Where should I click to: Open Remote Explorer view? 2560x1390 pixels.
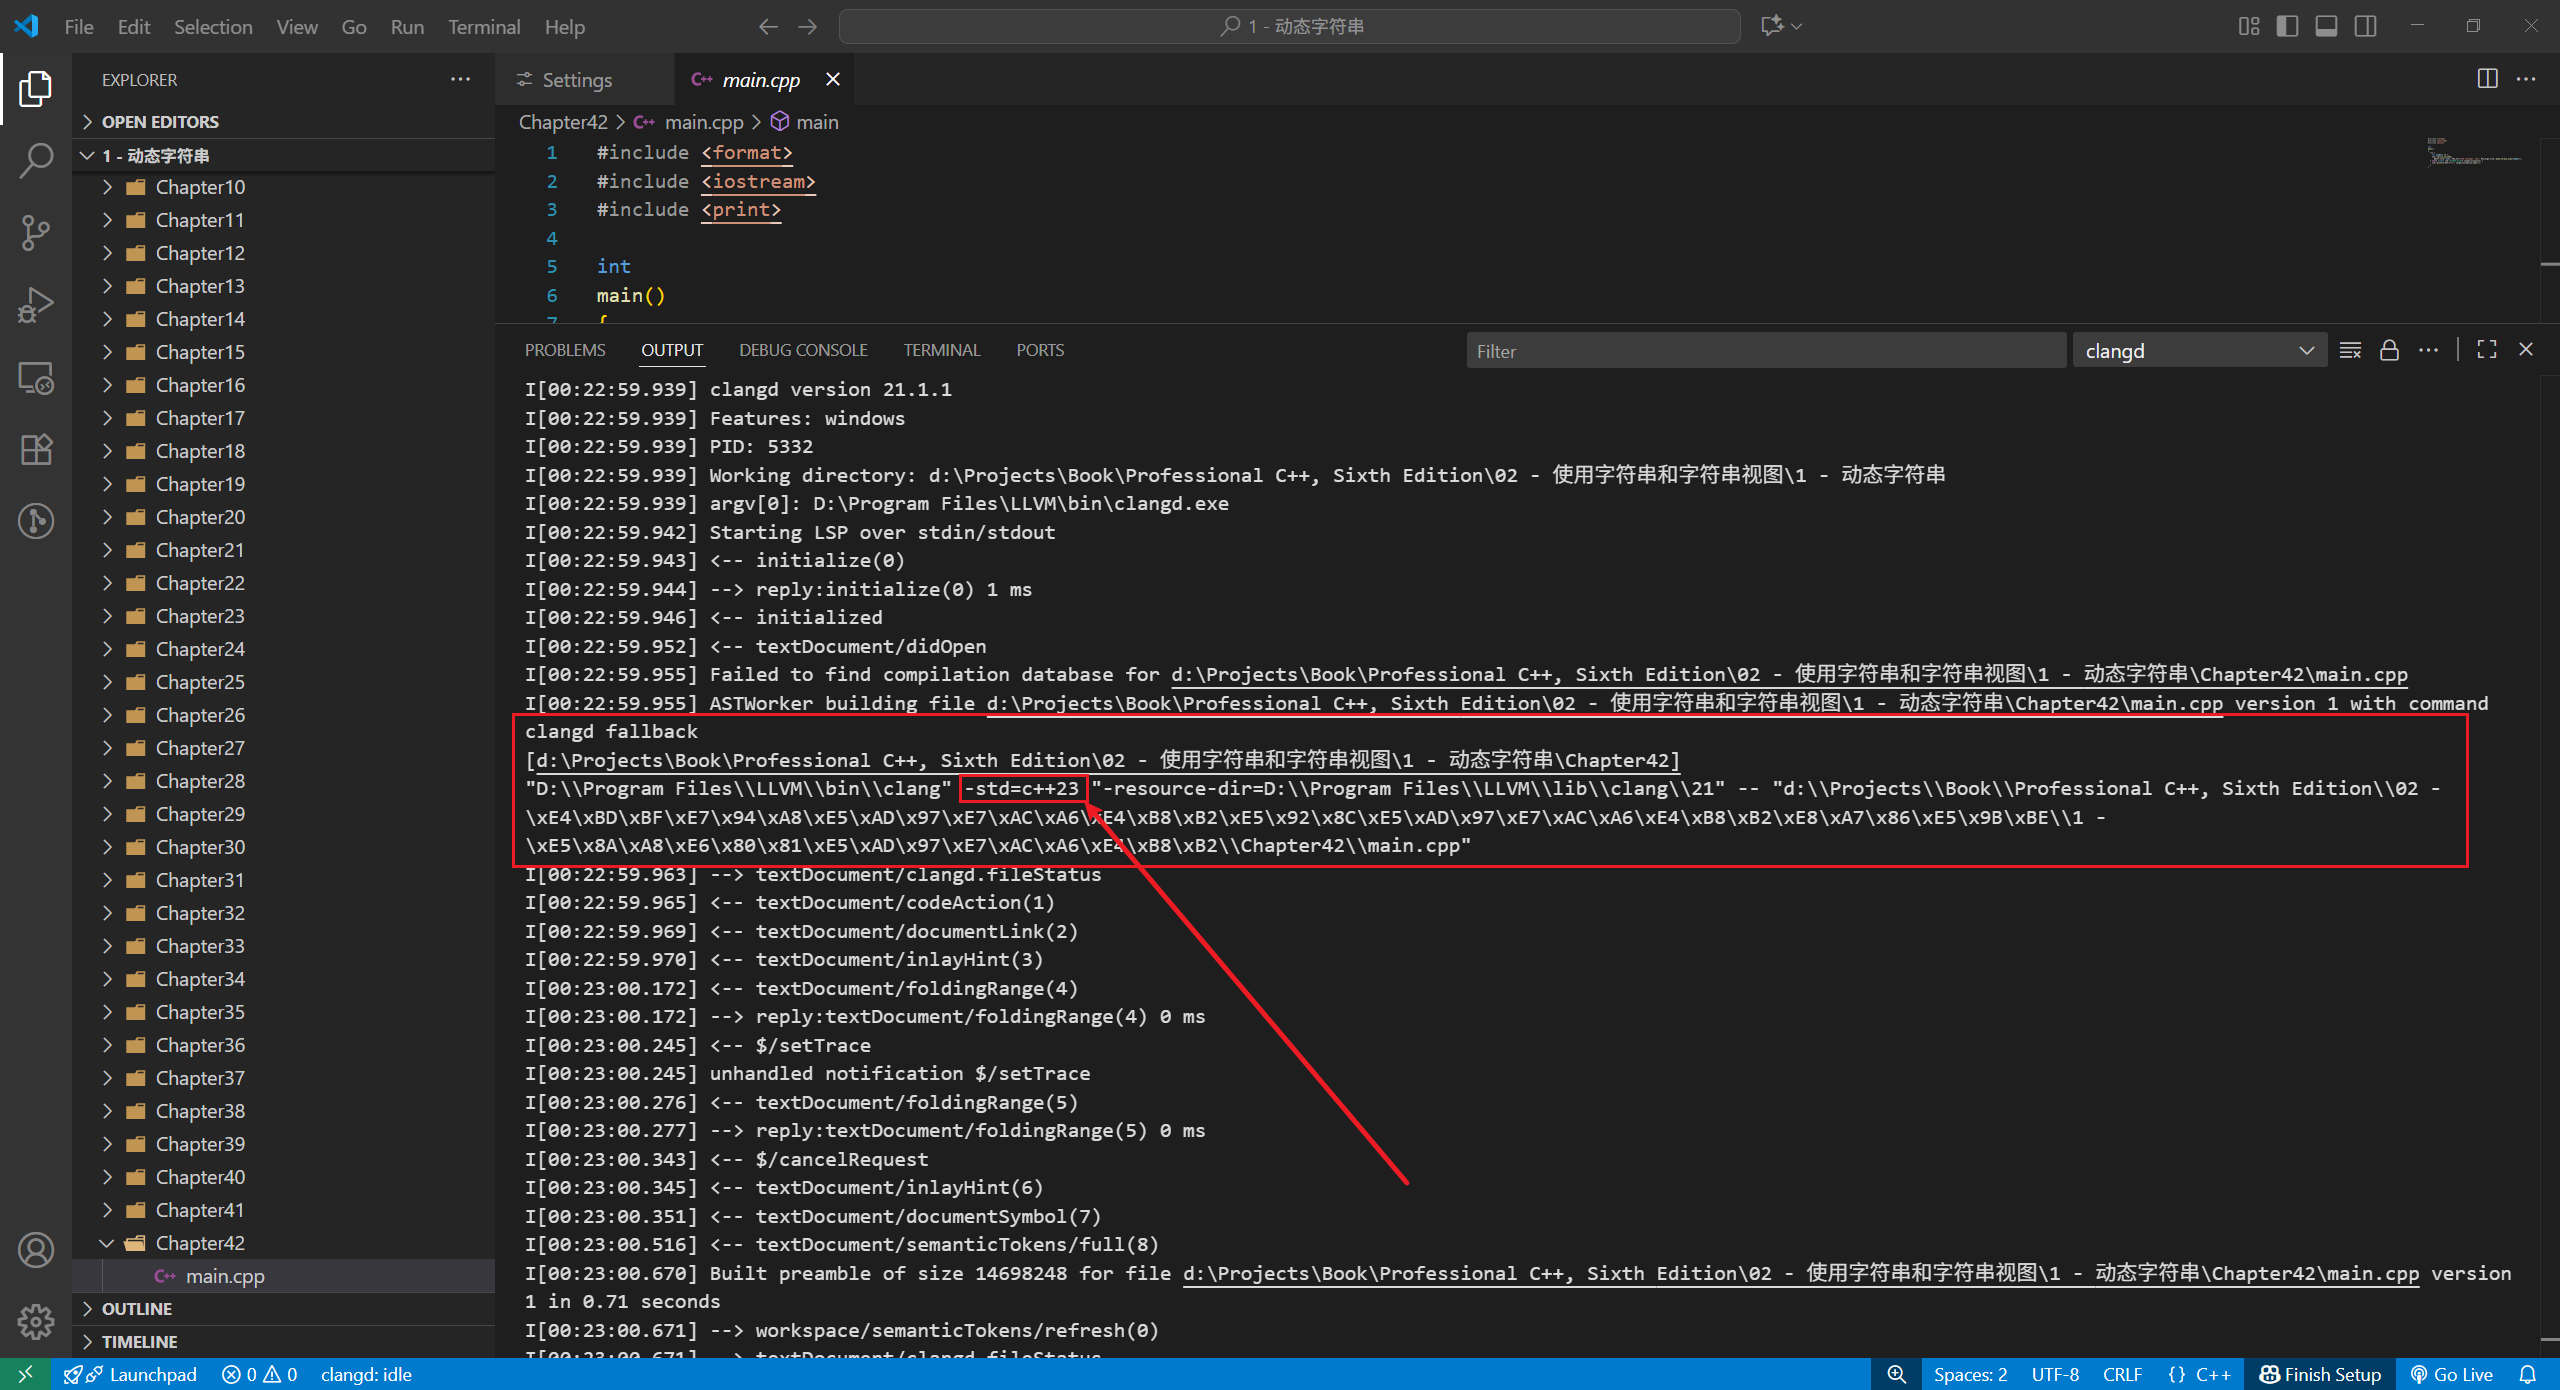click(x=36, y=378)
